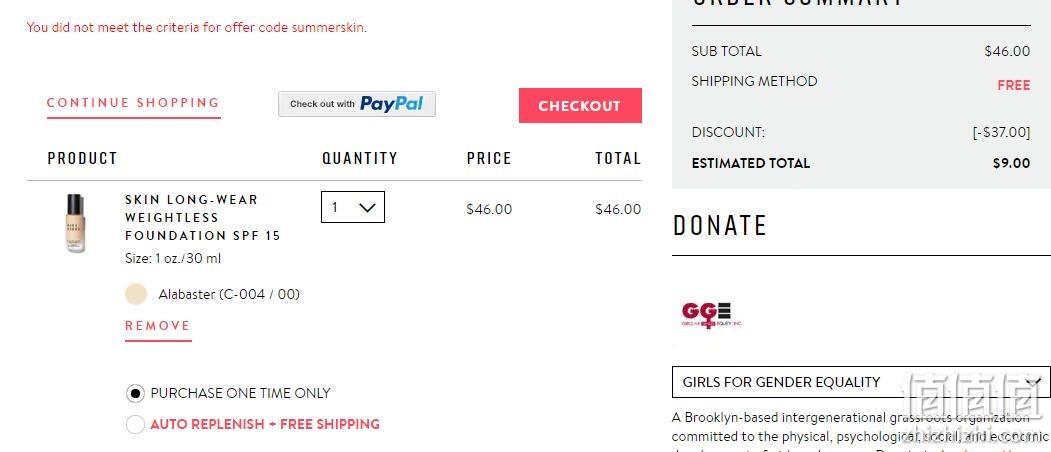Click the Auto Replenish + Free Shipping label
This screenshot has height=452, width=1051.
point(265,425)
